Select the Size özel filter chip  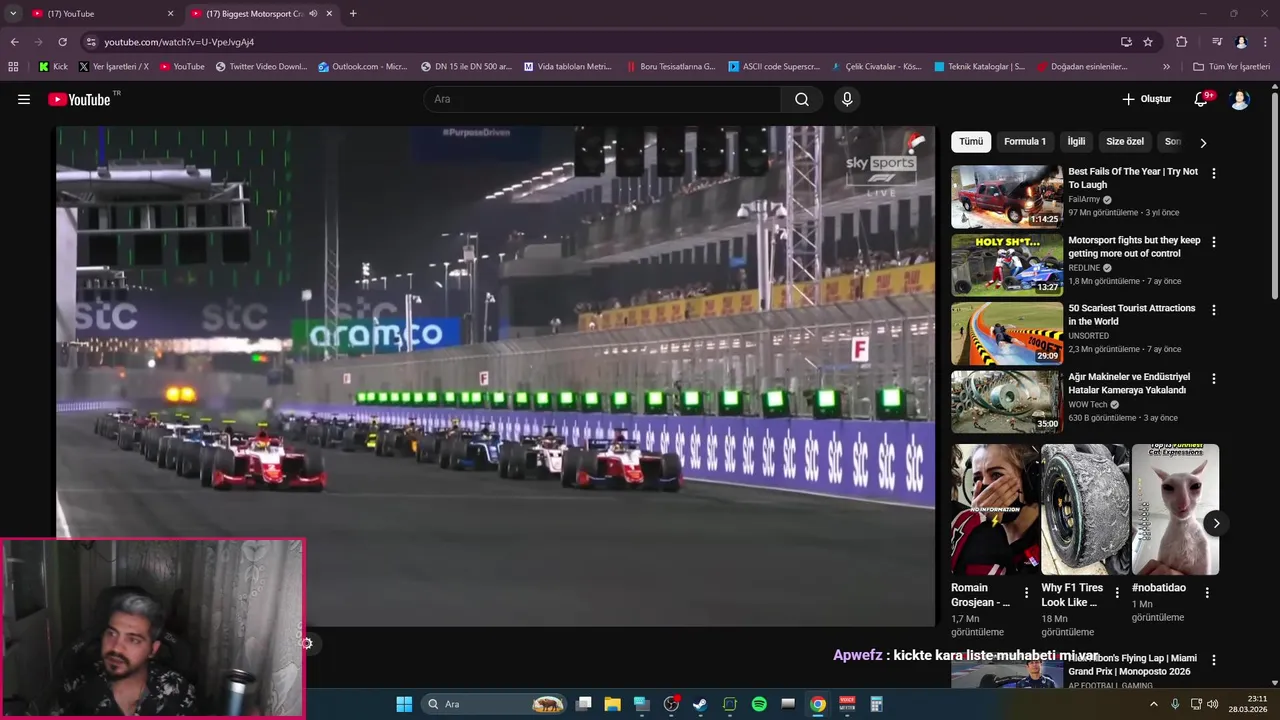click(1125, 142)
